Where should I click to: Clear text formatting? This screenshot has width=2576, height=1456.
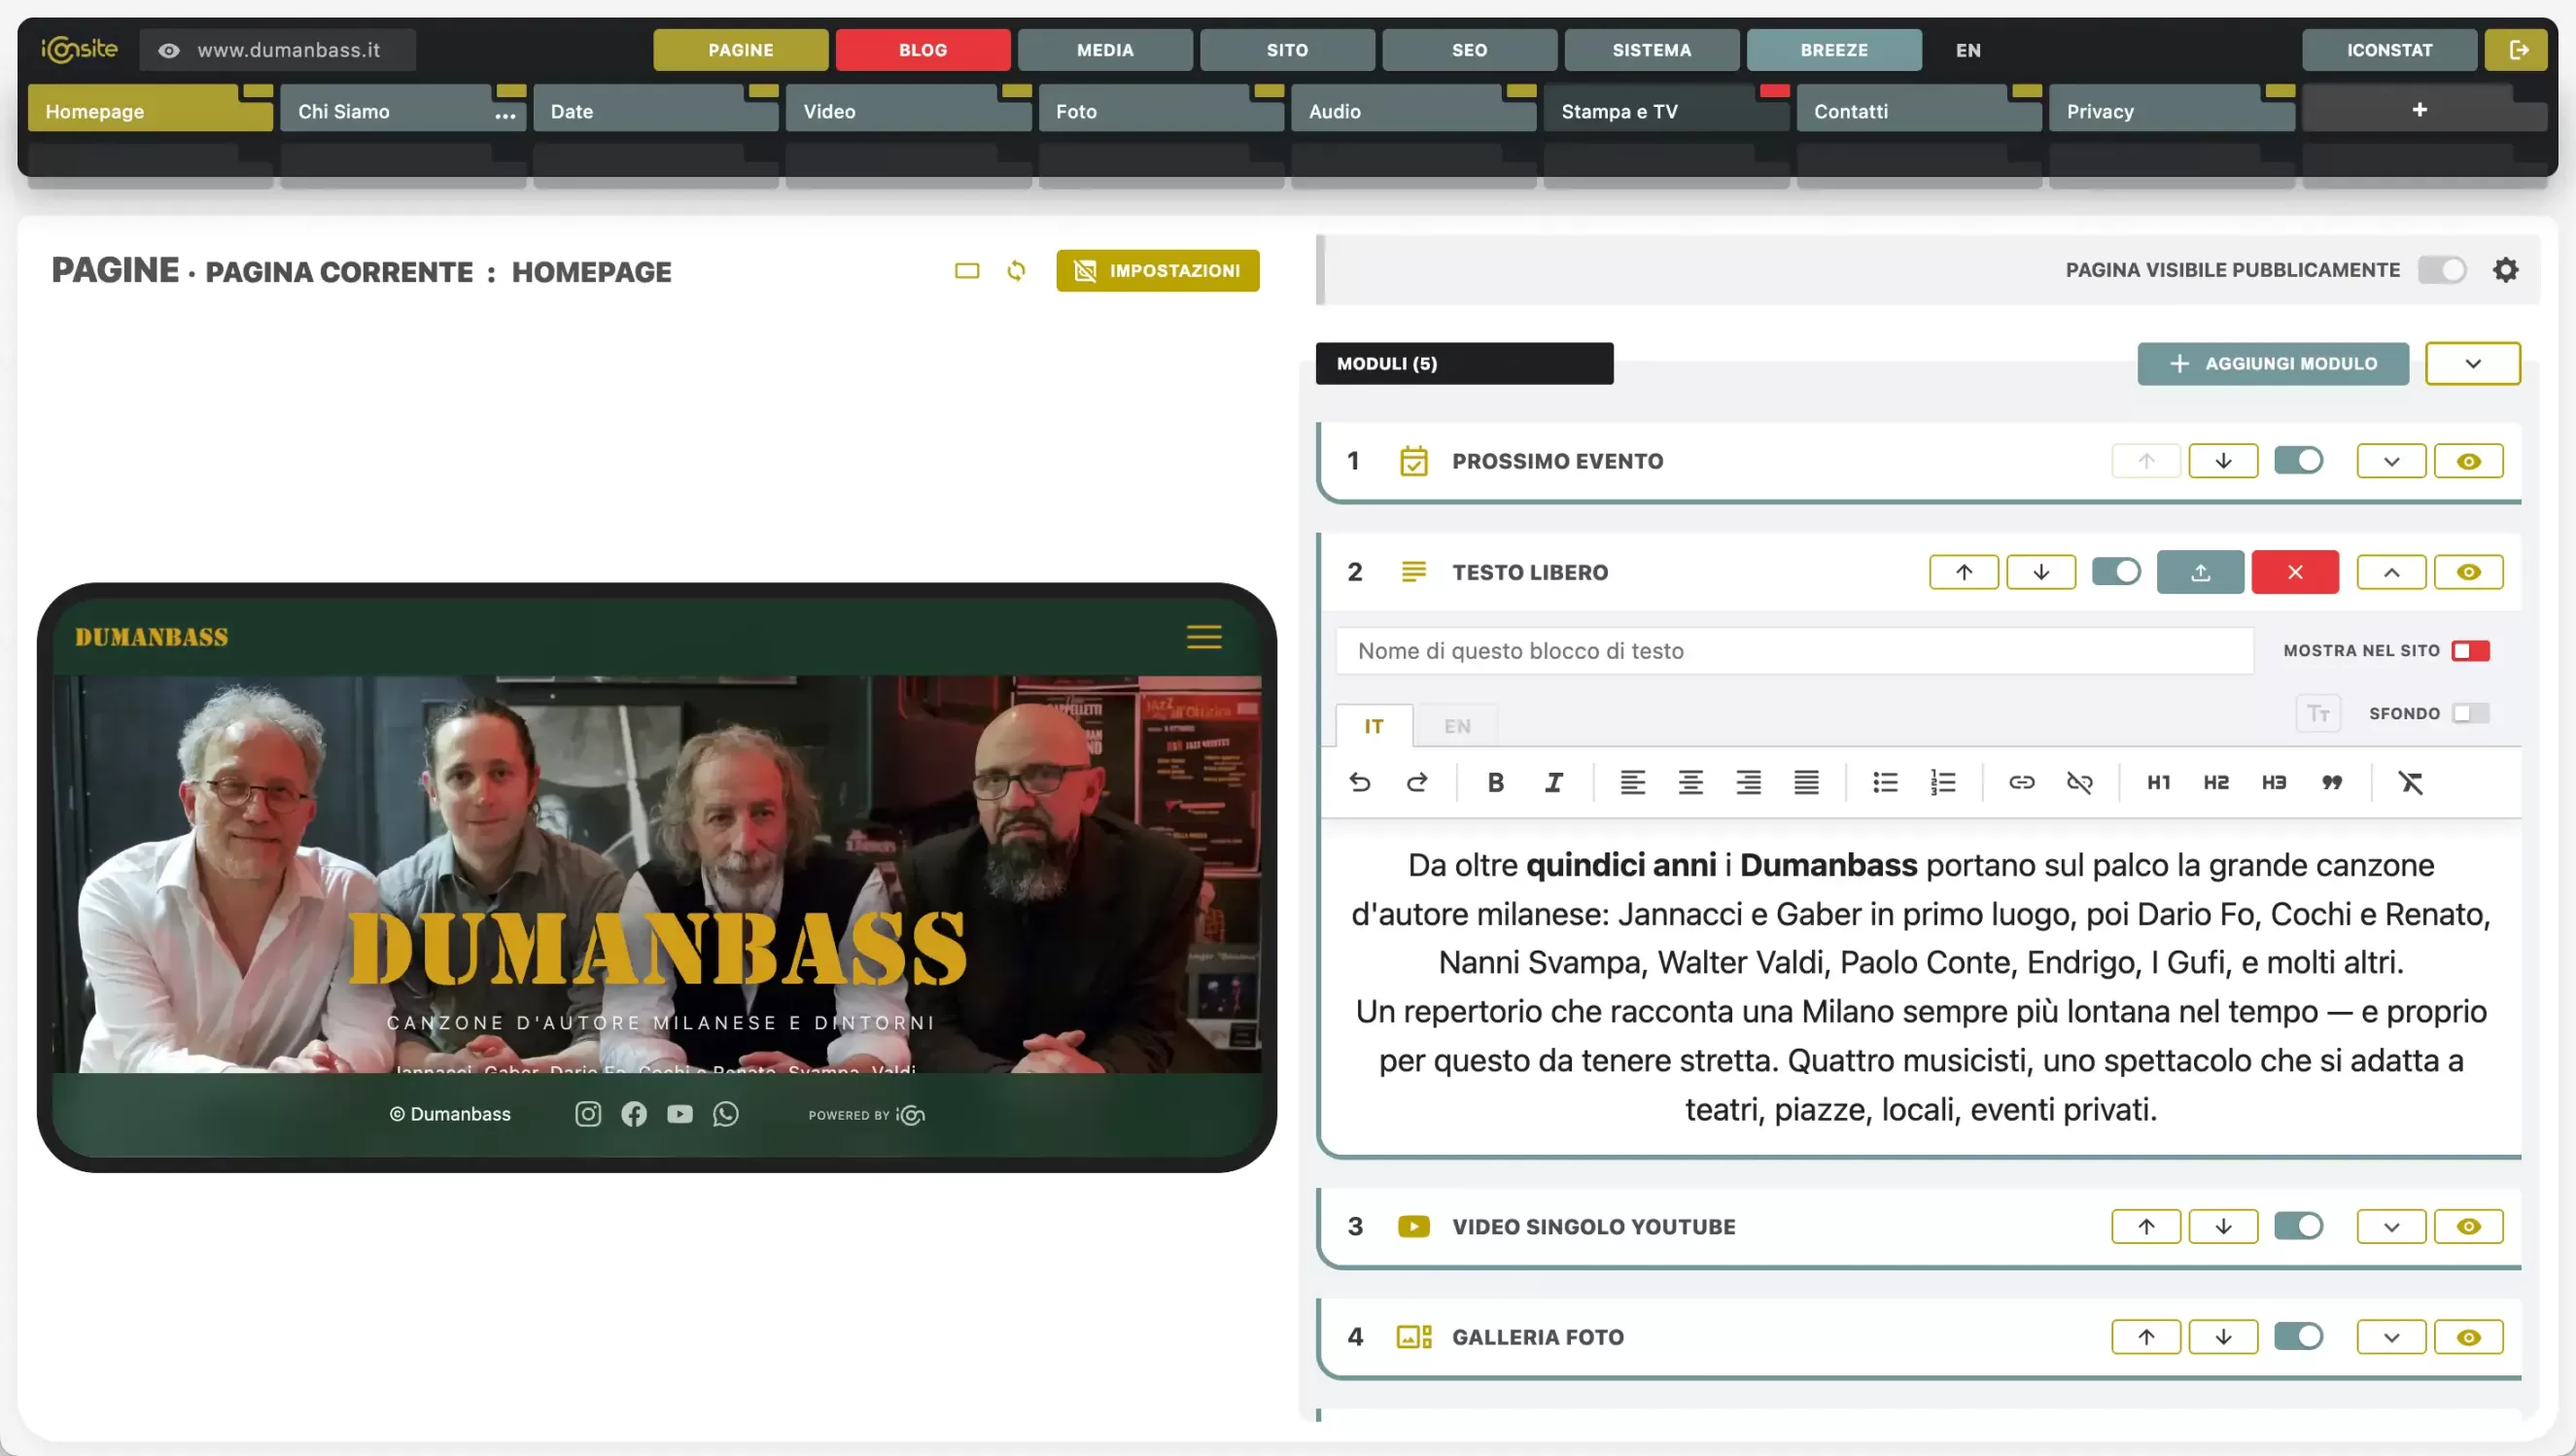[x=2410, y=782]
